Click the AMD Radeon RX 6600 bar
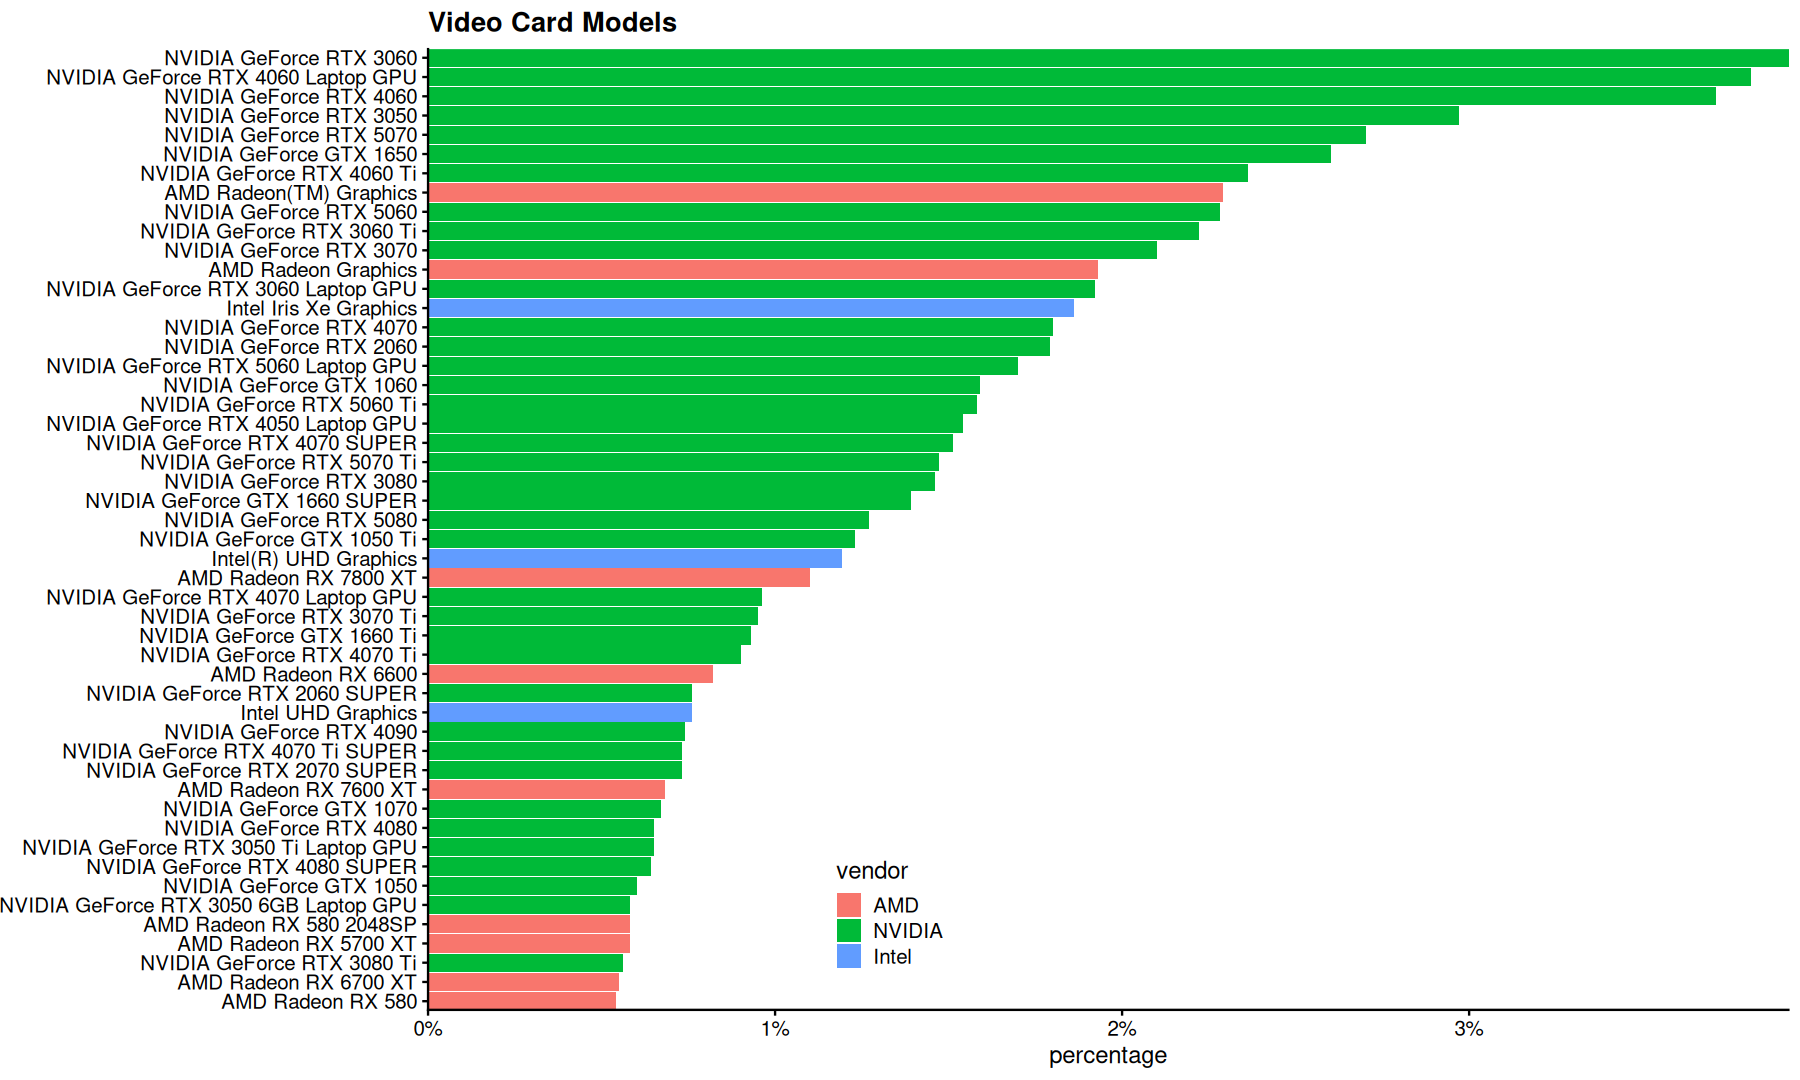The height and width of the screenshot is (1080, 1800). pyautogui.click(x=571, y=674)
